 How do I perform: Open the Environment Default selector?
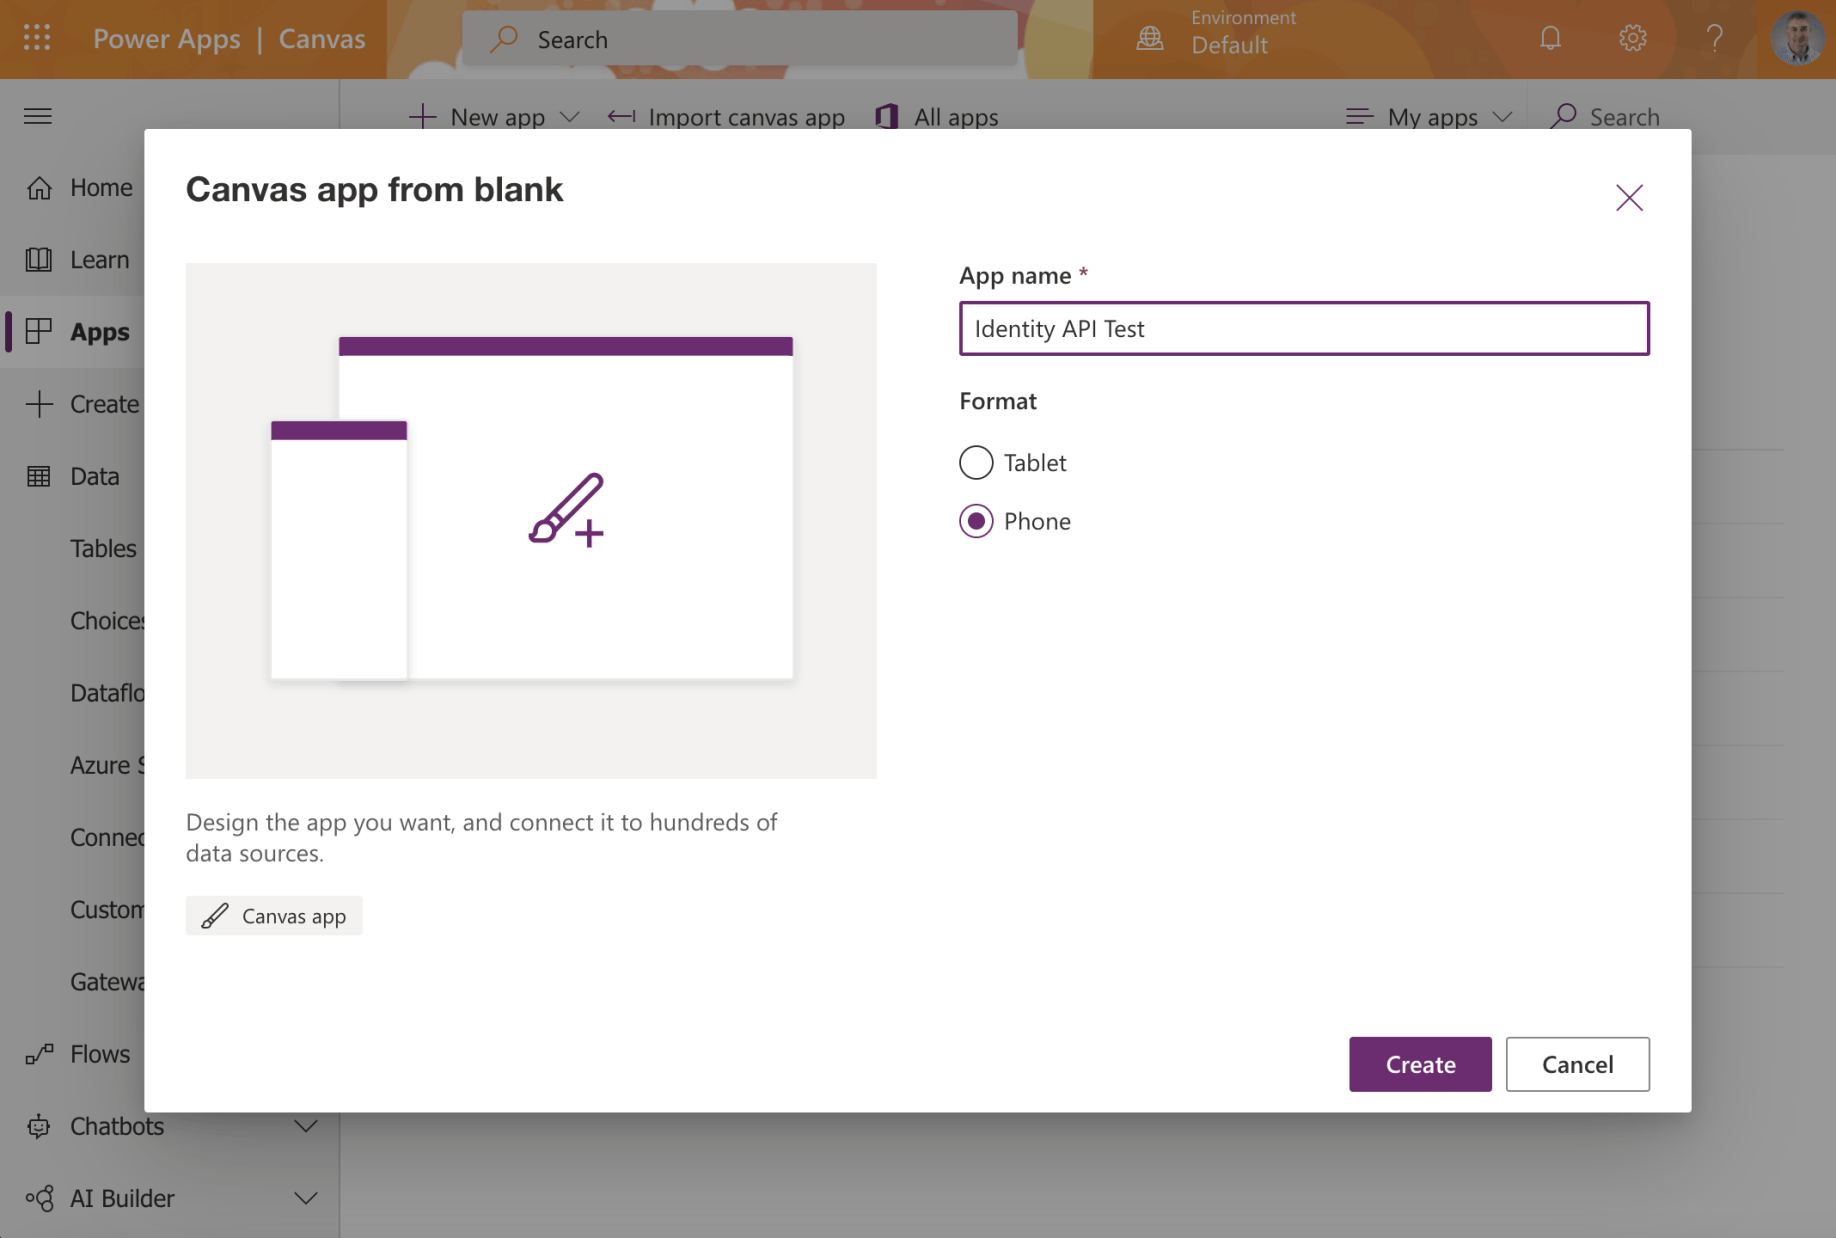coord(1217,33)
